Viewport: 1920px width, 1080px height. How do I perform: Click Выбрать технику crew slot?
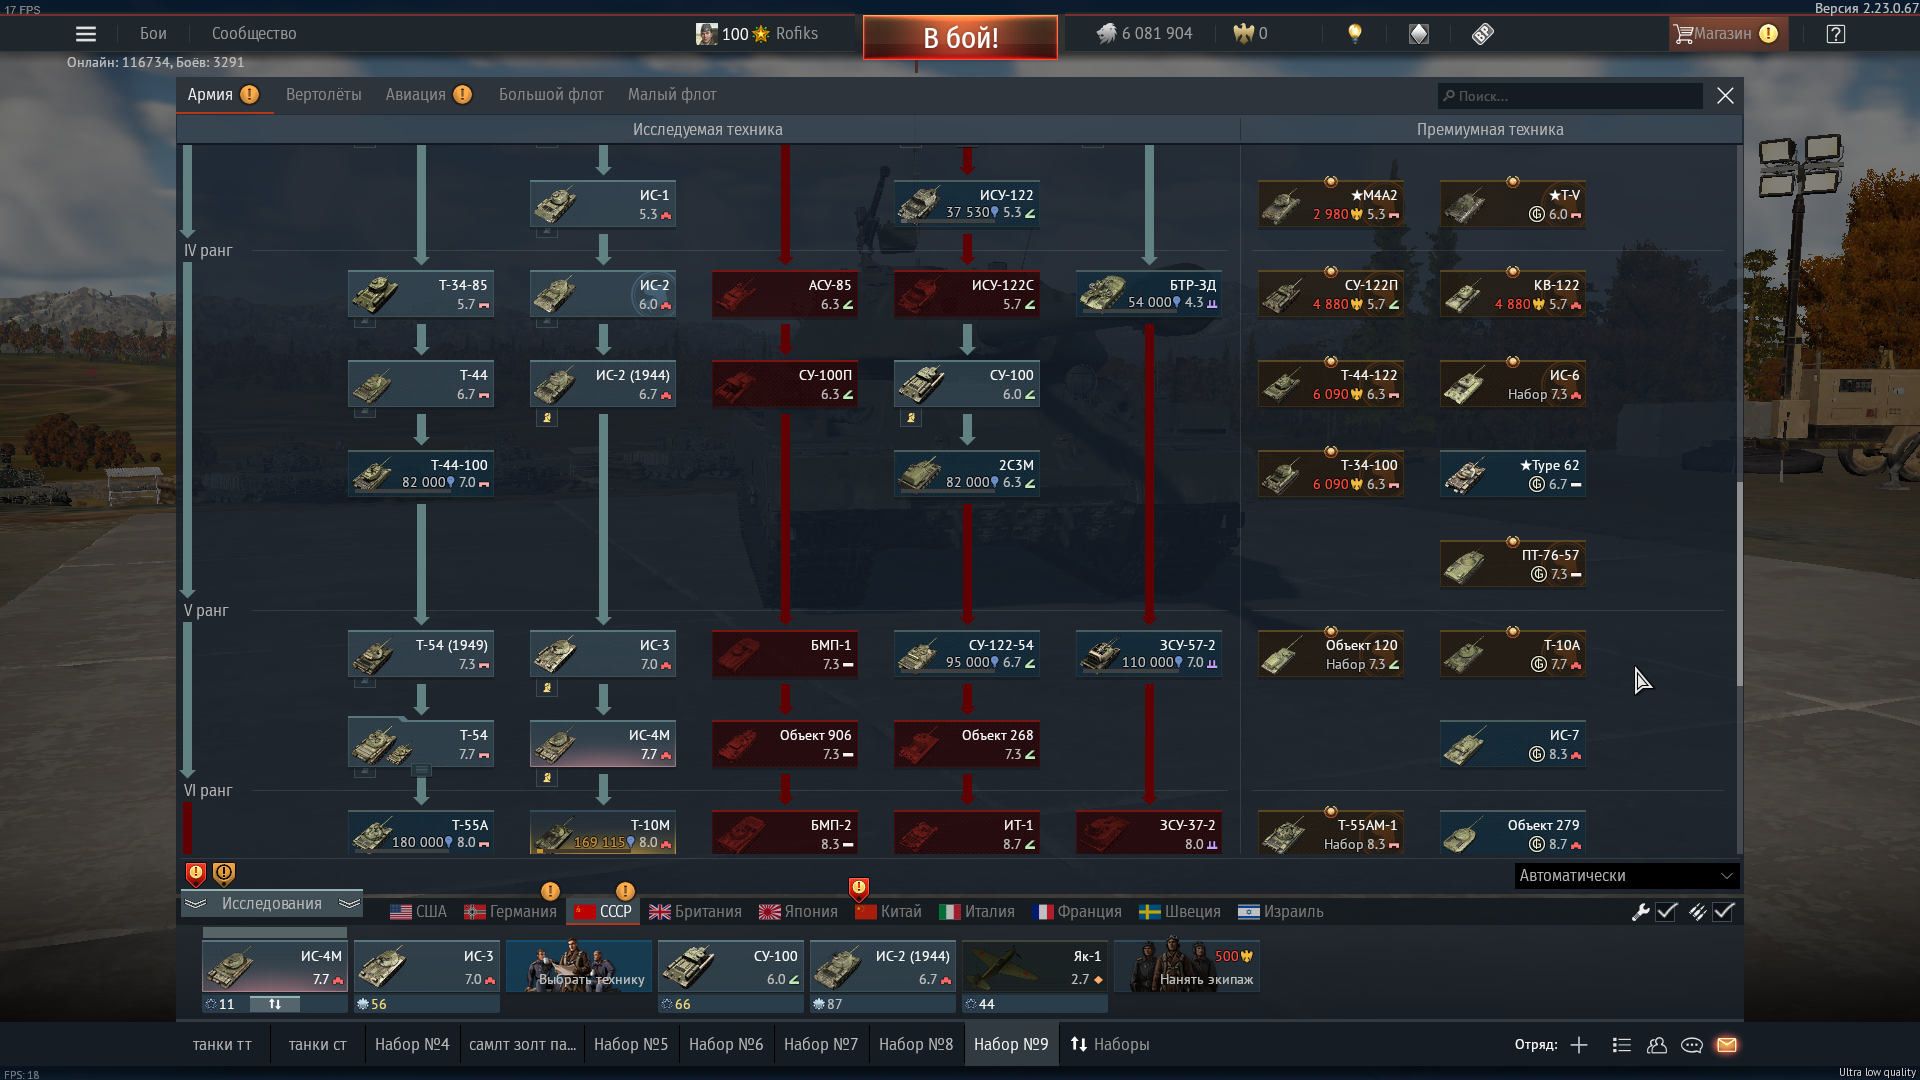coord(579,967)
